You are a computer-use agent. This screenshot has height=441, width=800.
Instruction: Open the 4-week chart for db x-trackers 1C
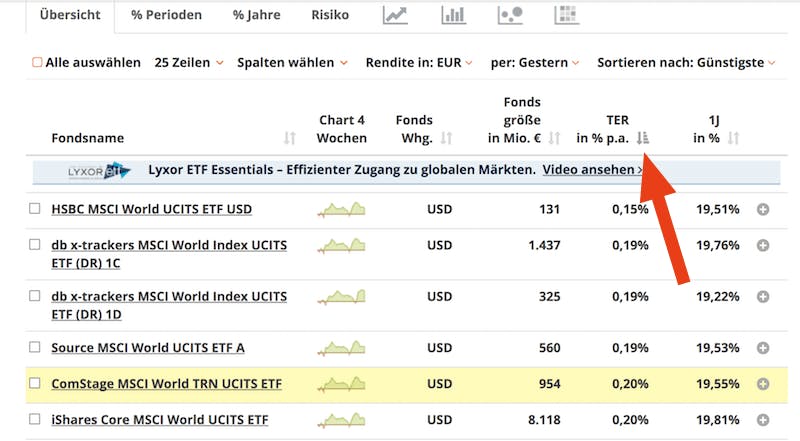pos(341,246)
